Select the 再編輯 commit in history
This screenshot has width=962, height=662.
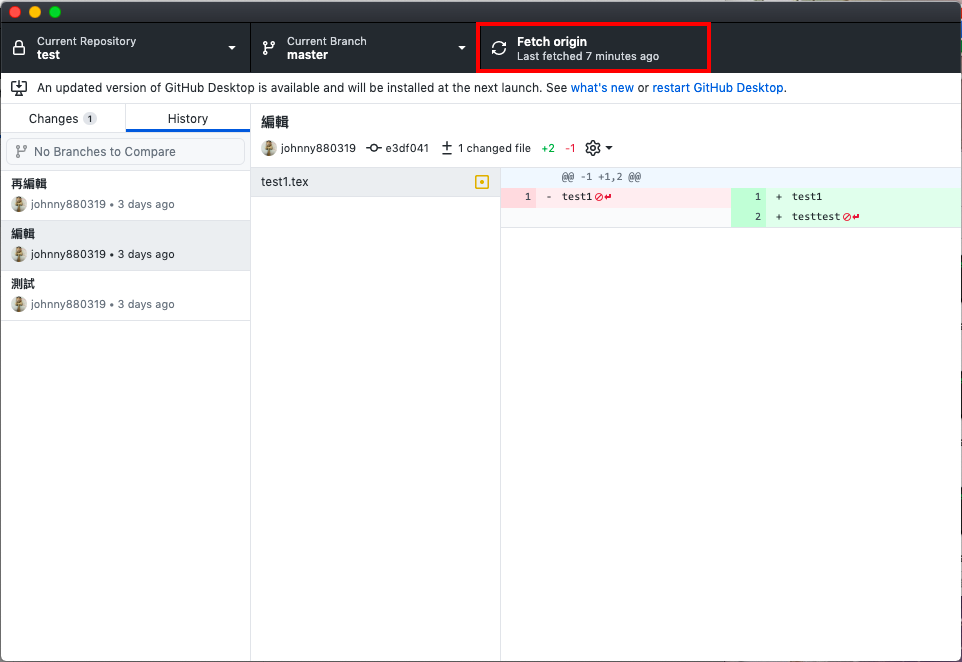pyautogui.click(x=125, y=195)
